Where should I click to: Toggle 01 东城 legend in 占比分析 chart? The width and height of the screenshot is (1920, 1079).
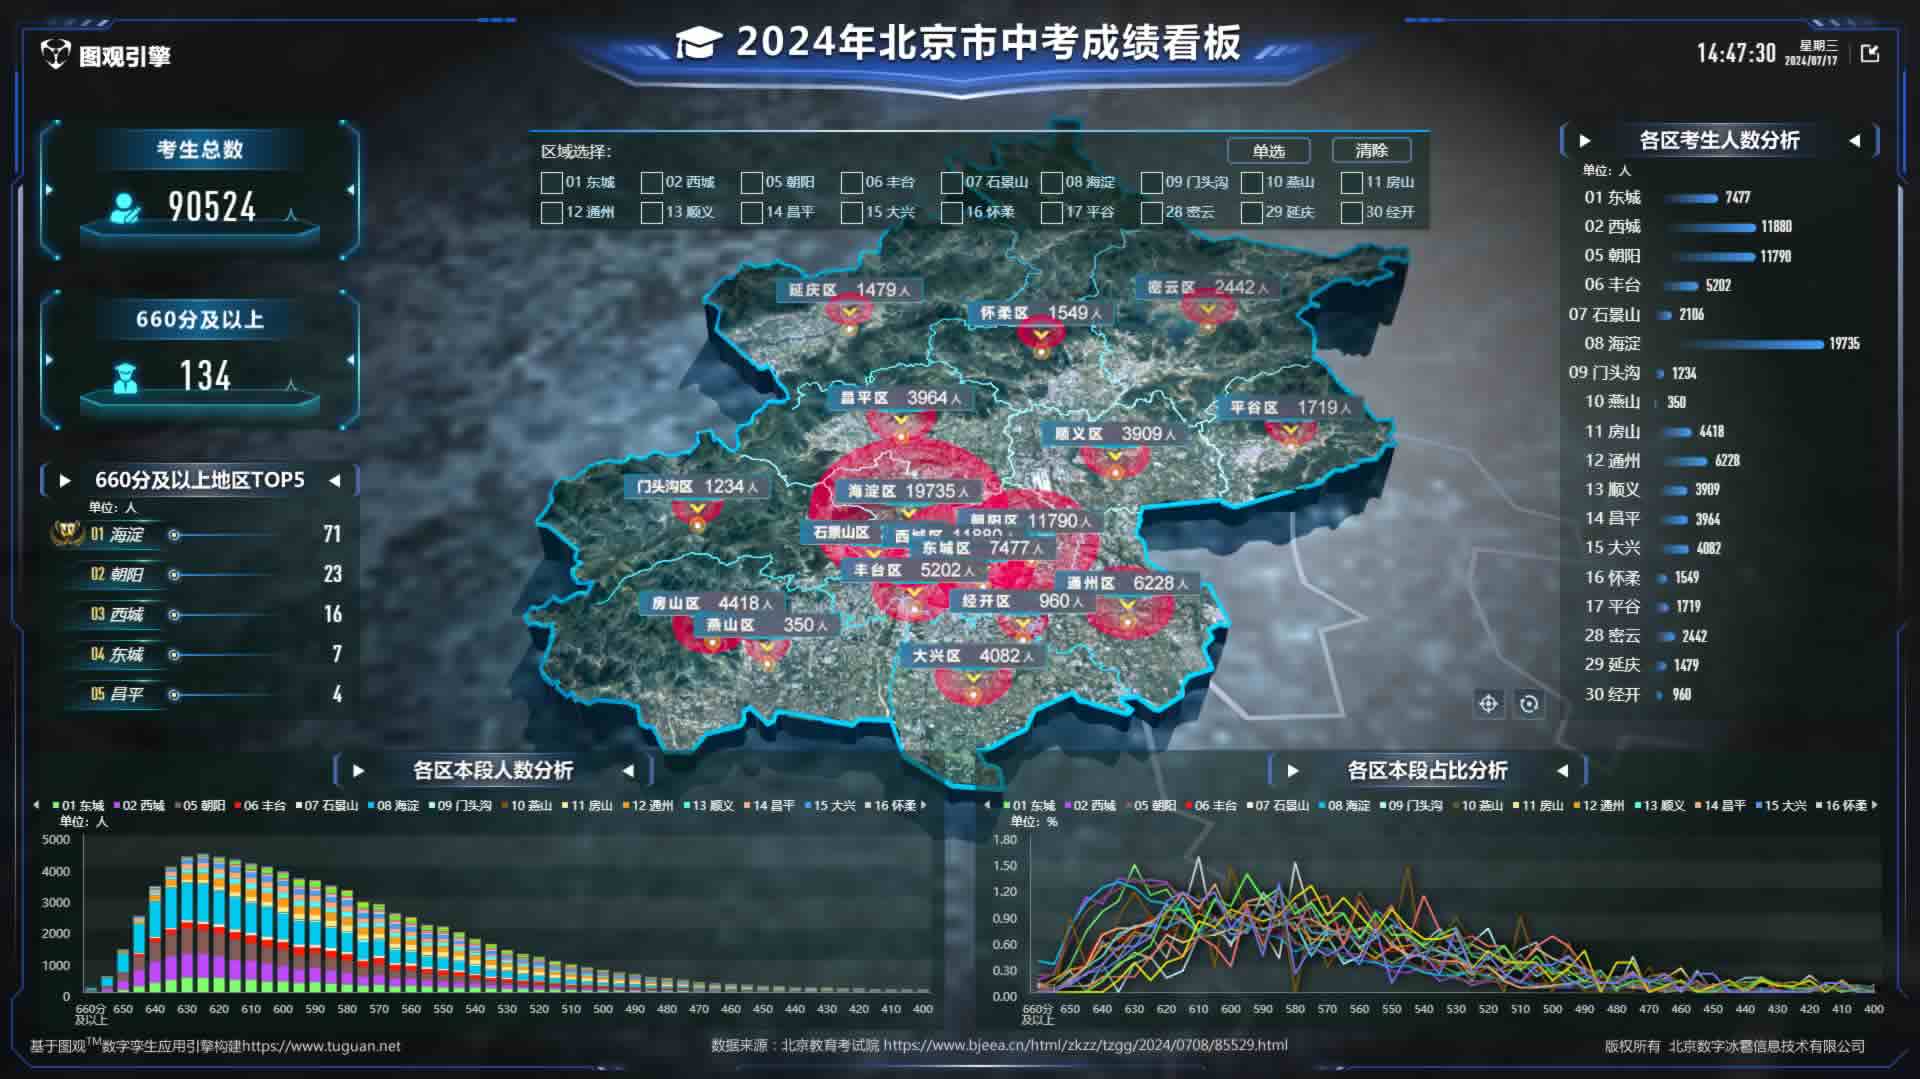(1030, 805)
